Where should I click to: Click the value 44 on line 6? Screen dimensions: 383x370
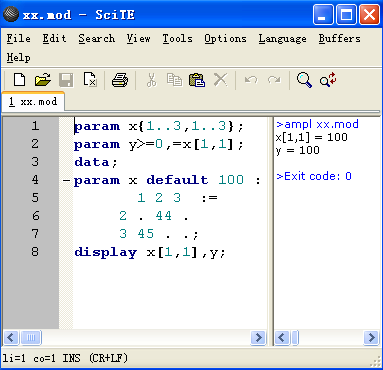tap(164, 216)
